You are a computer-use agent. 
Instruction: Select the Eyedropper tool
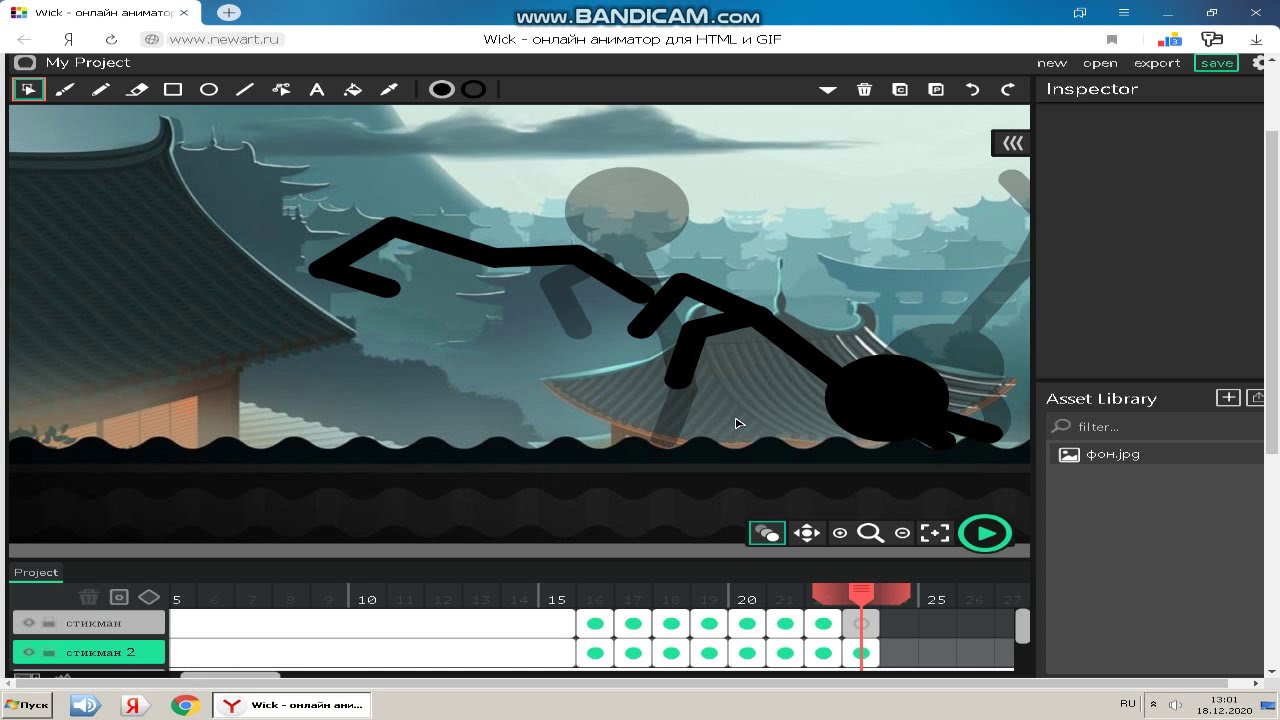(389, 89)
